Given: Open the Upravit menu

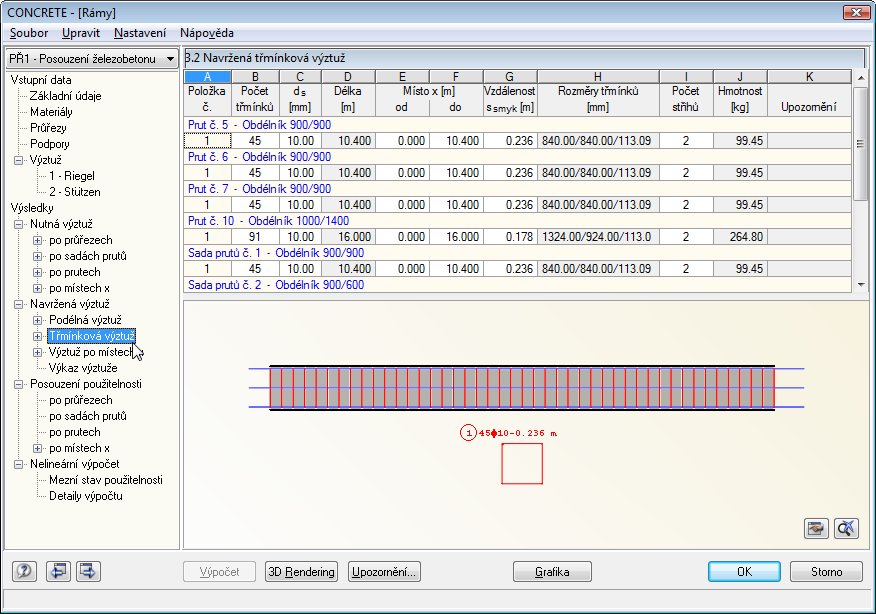Looking at the screenshot, I should tap(81, 33).
